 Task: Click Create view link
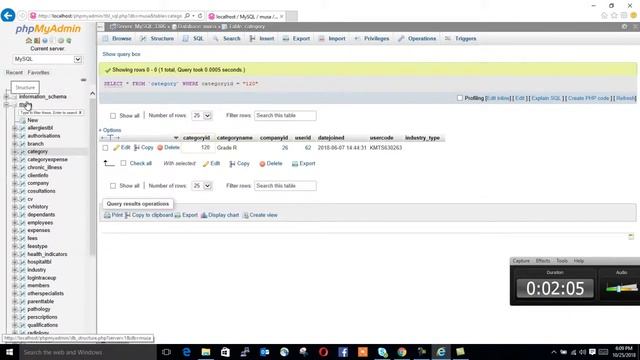point(260,215)
